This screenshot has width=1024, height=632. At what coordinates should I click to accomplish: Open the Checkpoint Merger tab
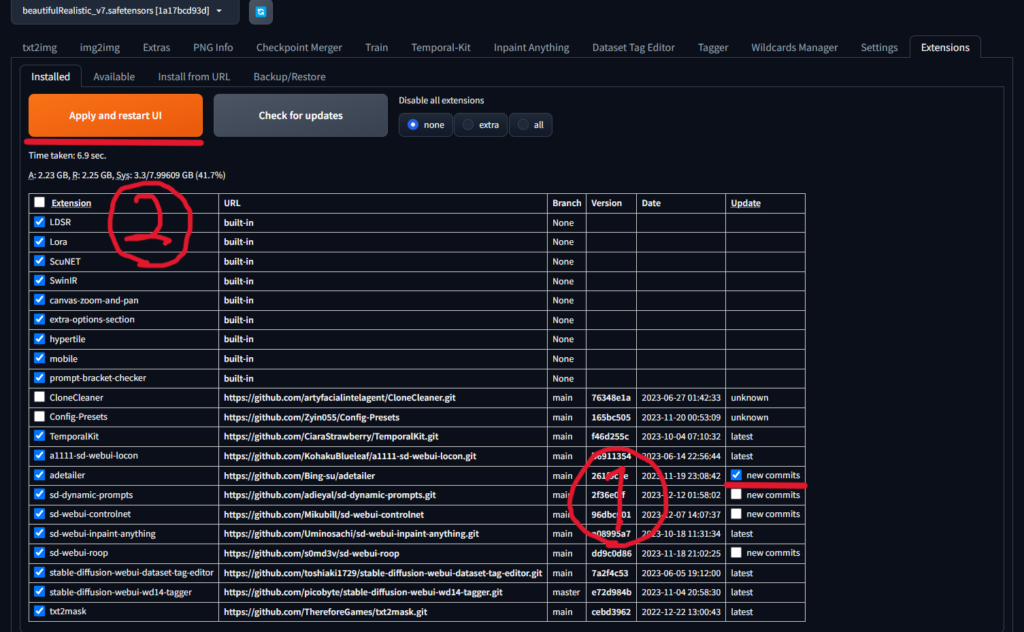[299, 47]
